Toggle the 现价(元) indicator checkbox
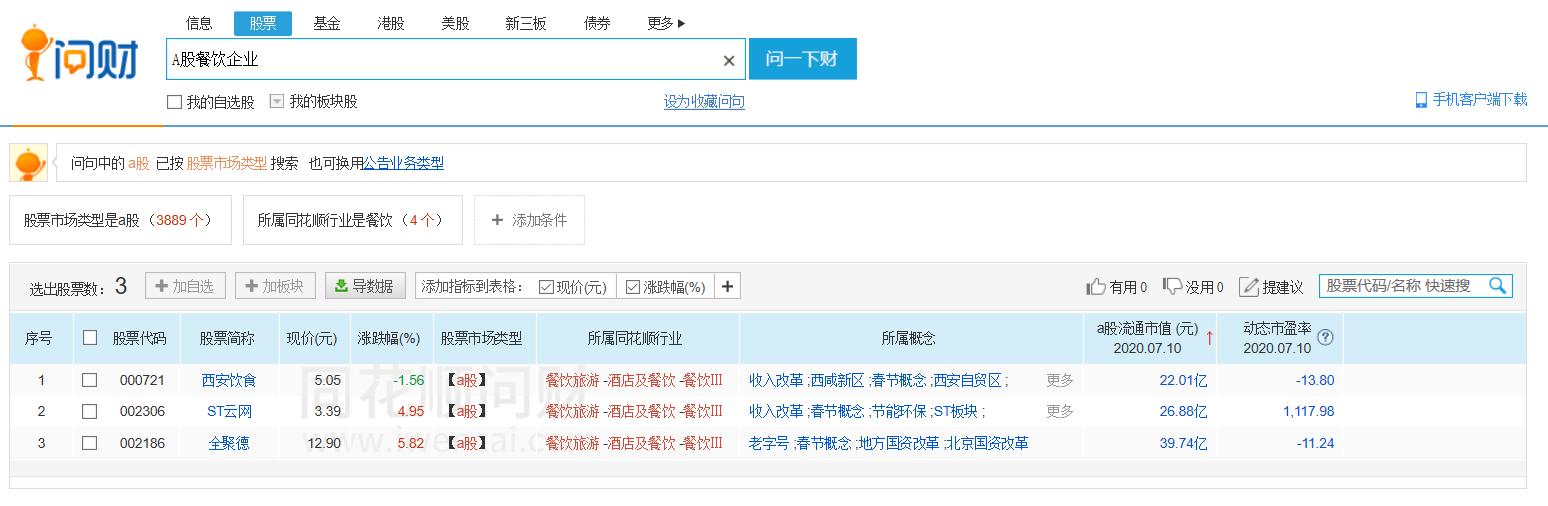 546,287
